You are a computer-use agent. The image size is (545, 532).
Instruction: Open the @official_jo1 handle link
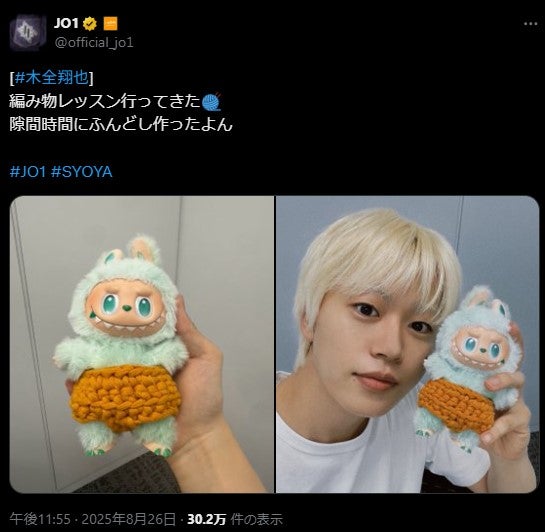(x=94, y=43)
